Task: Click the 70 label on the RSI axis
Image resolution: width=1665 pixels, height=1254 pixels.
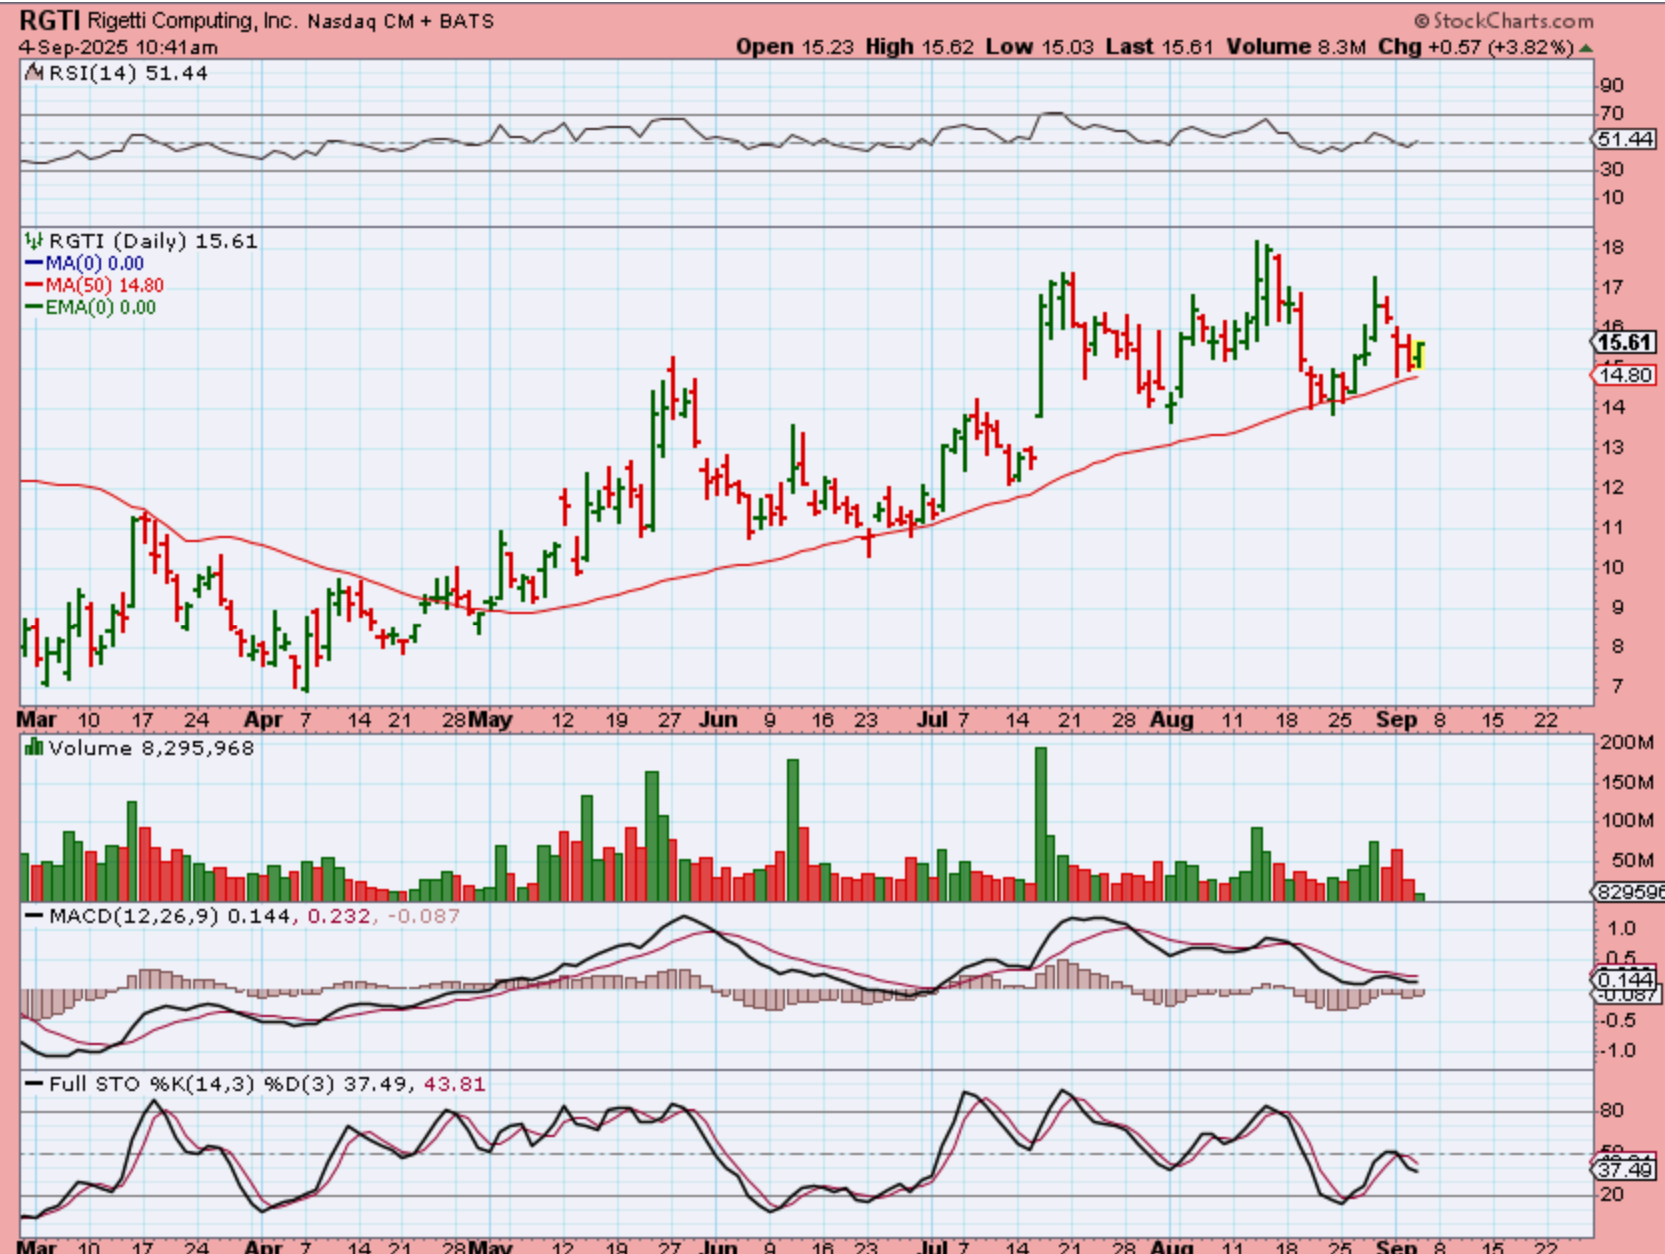Action: tap(1611, 114)
